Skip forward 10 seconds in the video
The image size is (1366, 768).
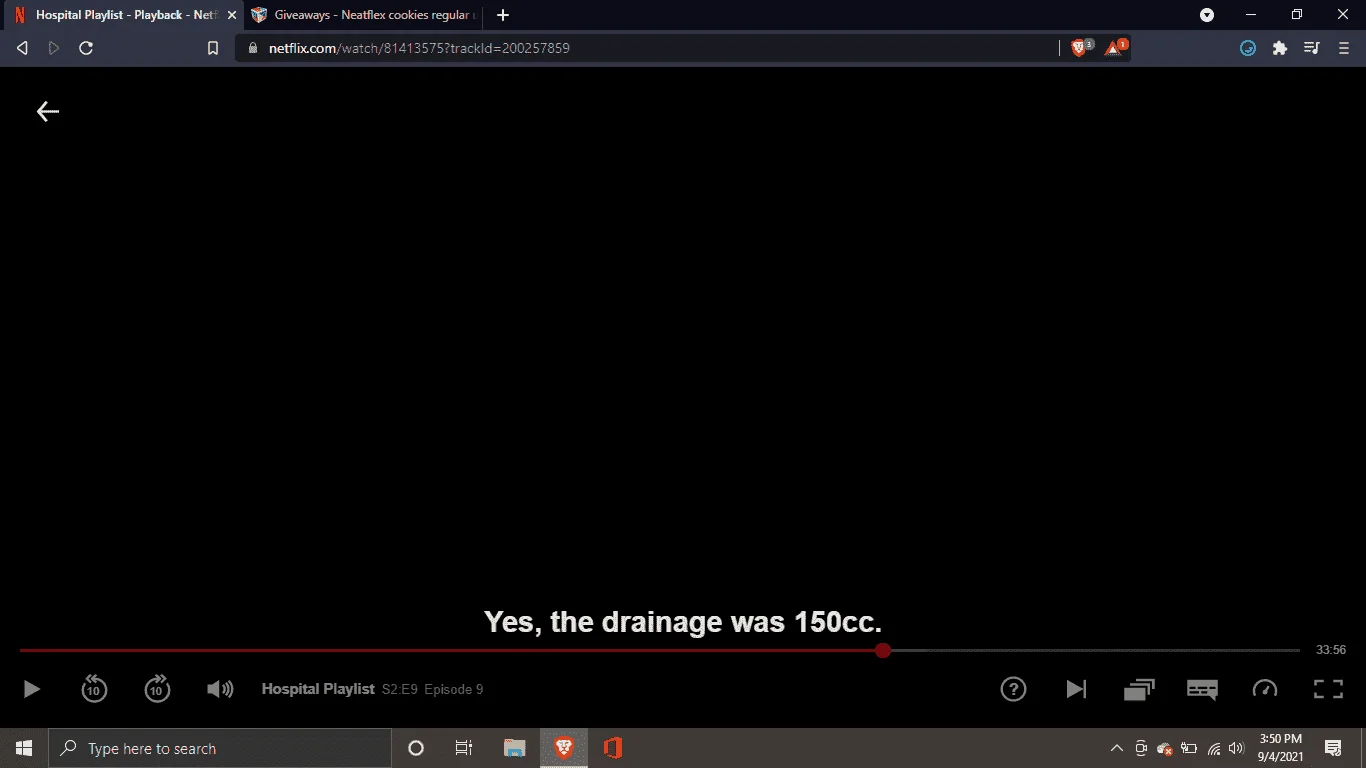(157, 688)
